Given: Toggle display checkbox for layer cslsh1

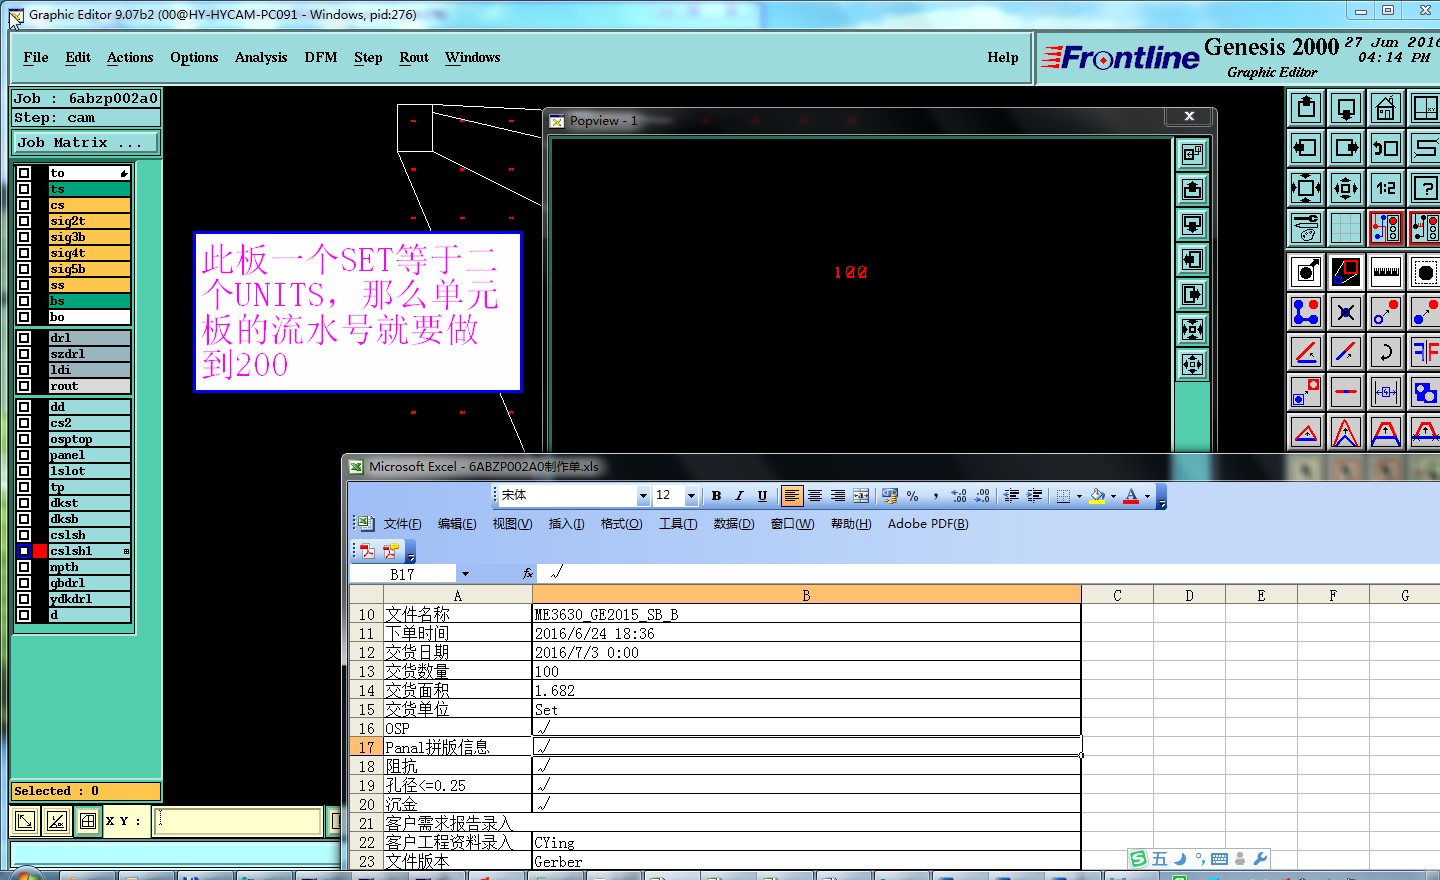Looking at the screenshot, I should click(24, 551).
